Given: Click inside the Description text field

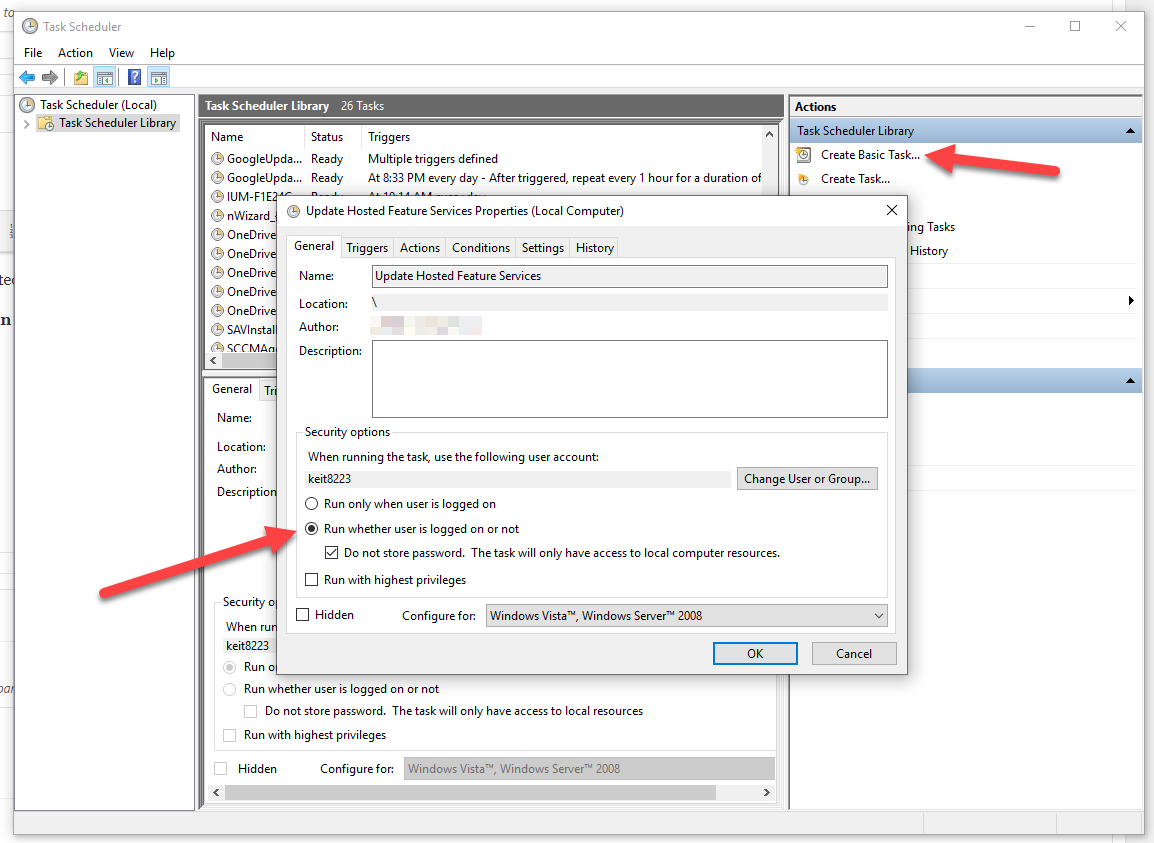Looking at the screenshot, I should point(628,378).
